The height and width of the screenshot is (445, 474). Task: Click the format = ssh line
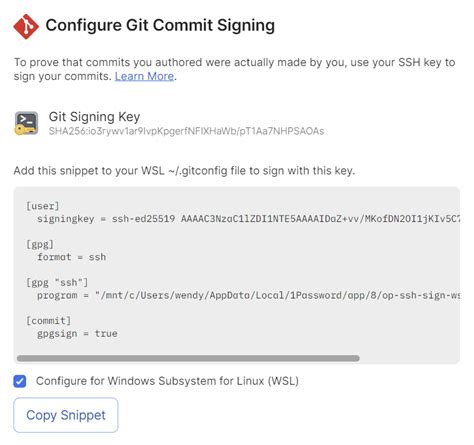click(72, 257)
